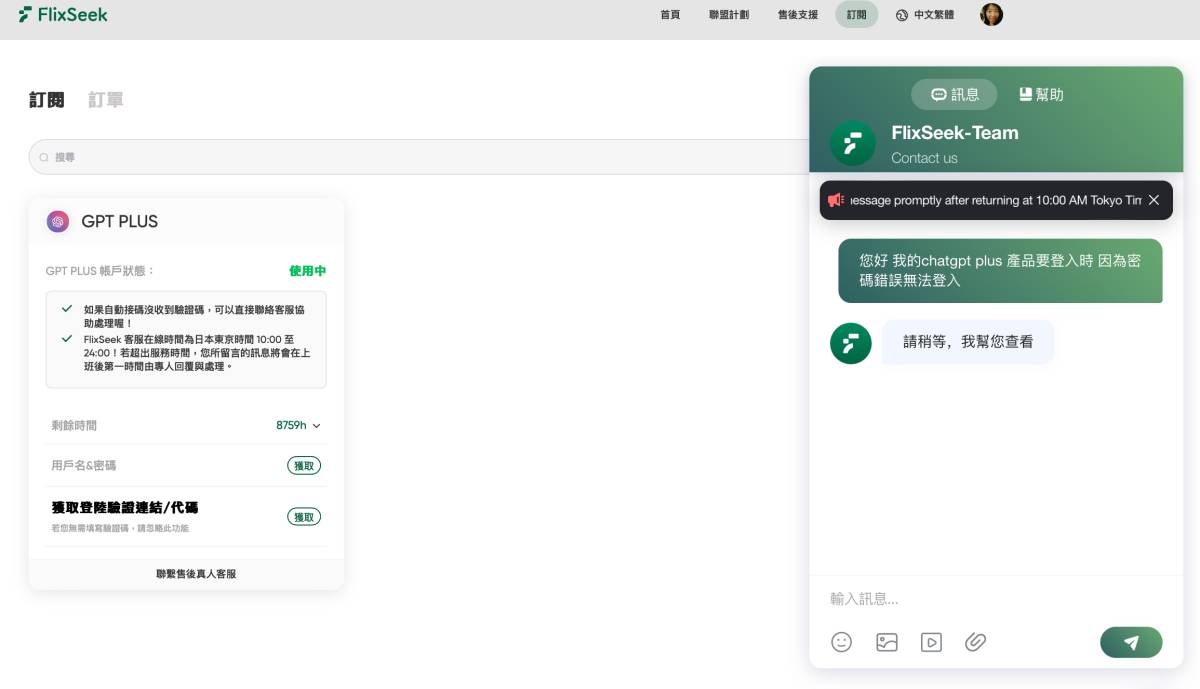
Task: Open the emoji picker
Action: tap(842, 642)
